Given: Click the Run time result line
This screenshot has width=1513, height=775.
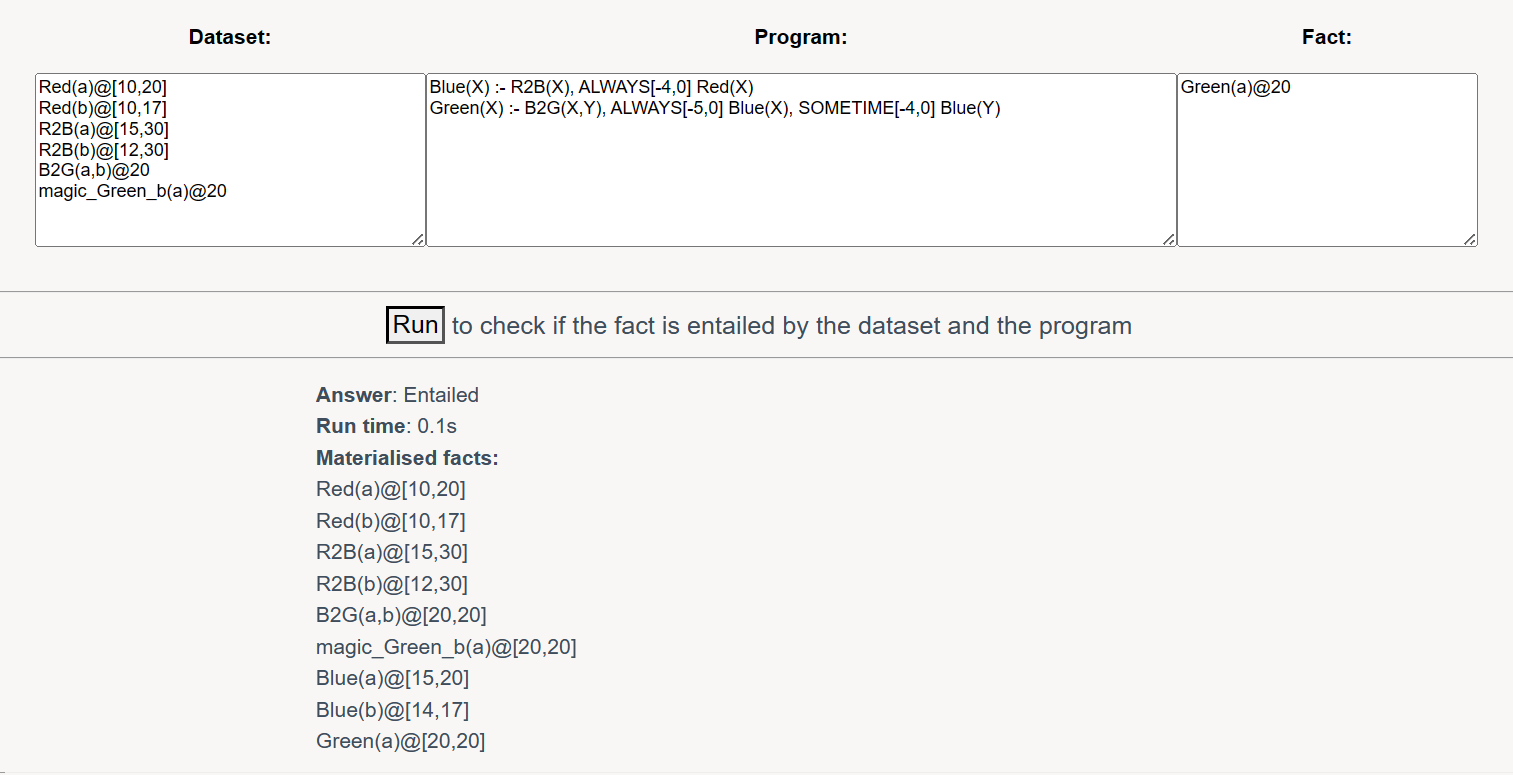Looking at the screenshot, I should [x=386, y=426].
